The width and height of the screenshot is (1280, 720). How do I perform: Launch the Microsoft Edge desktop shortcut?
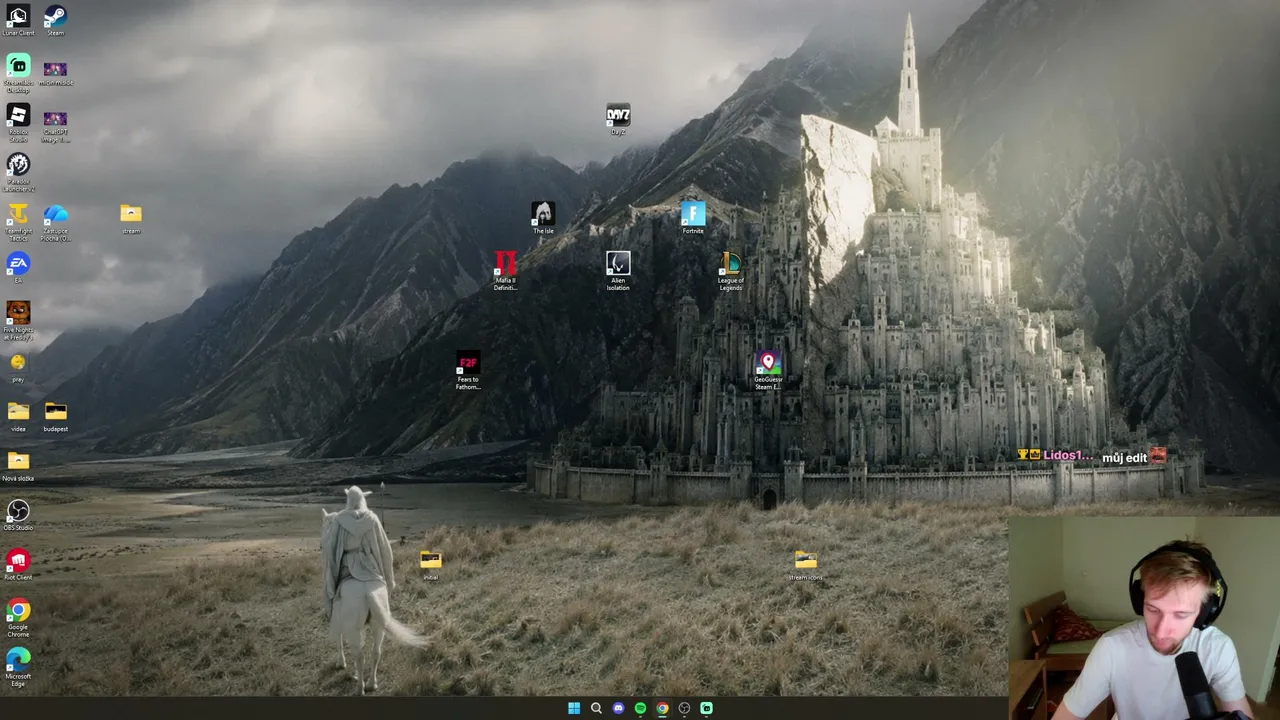tap(18, 668)
